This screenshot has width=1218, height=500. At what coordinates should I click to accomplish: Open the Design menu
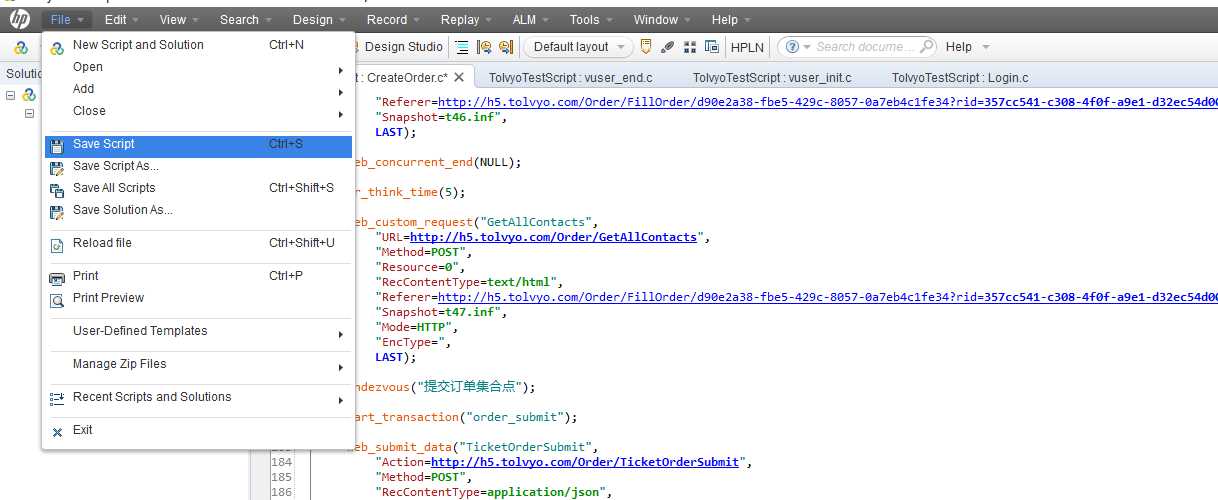321,19
